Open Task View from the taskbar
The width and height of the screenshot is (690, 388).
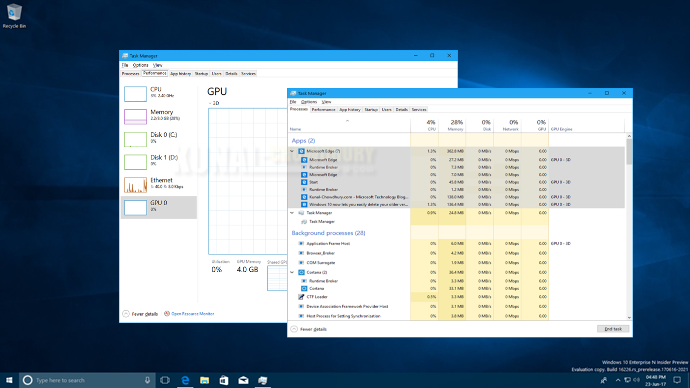[x=165, y=380]
